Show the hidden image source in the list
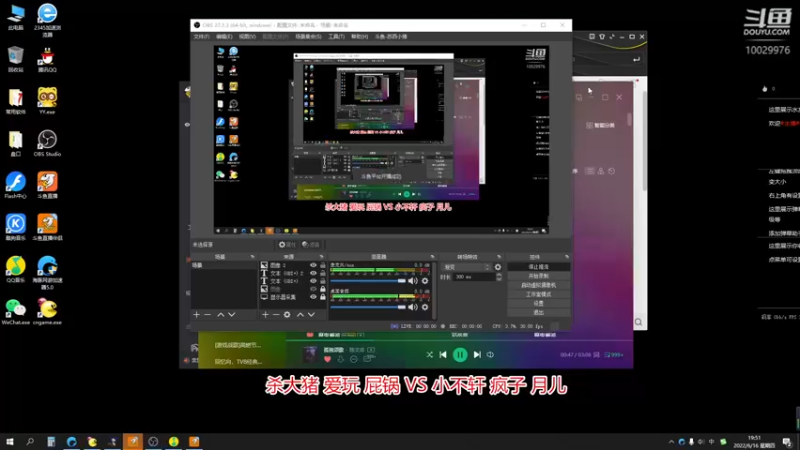 313,289
